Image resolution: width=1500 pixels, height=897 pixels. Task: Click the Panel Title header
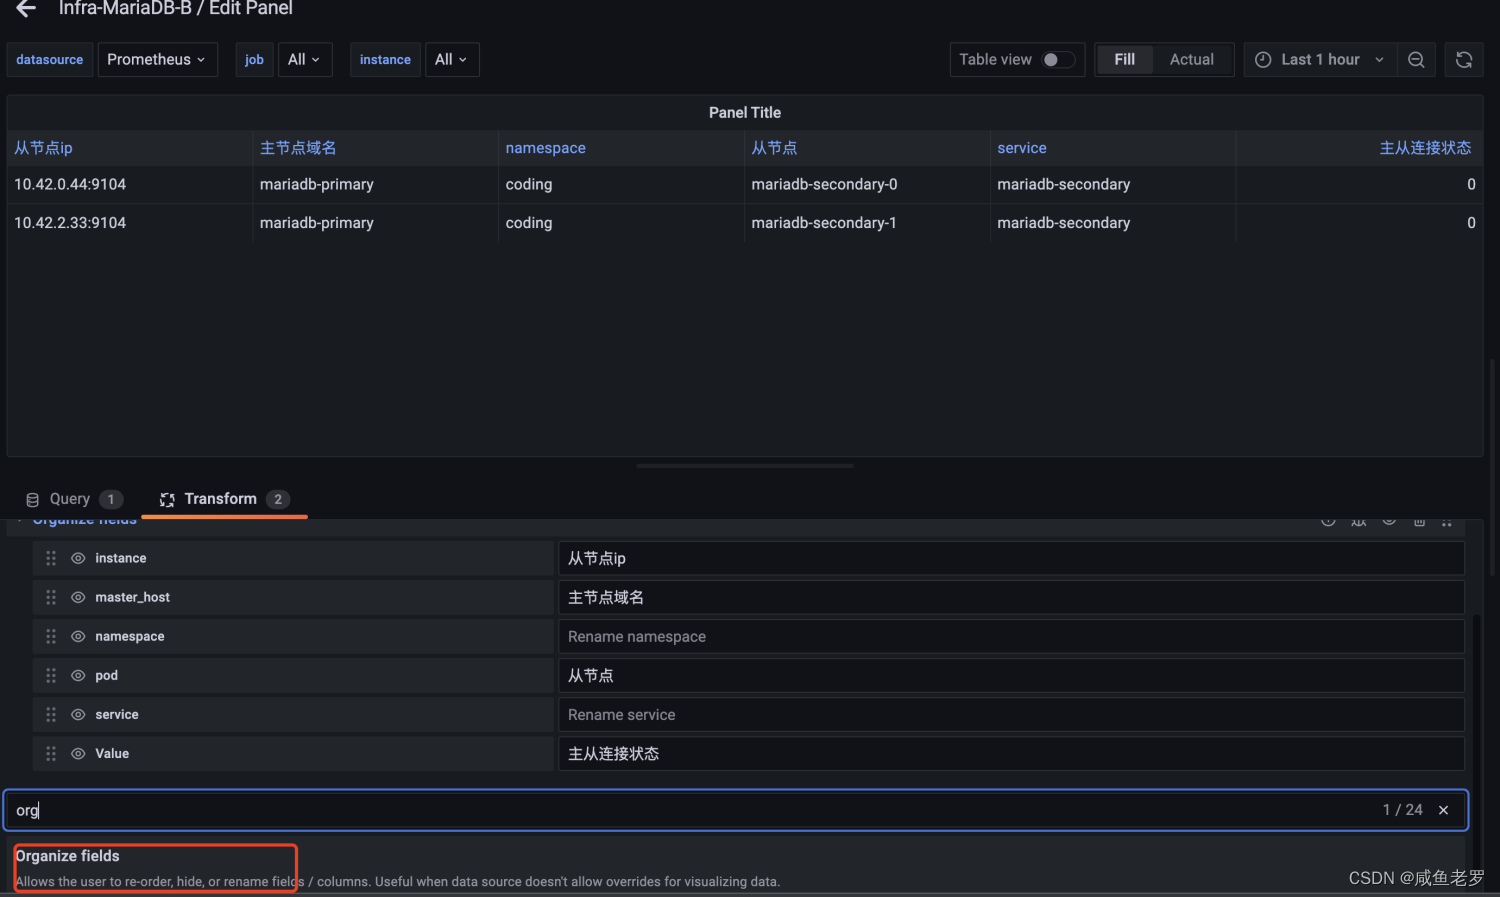tap(745, 112)
